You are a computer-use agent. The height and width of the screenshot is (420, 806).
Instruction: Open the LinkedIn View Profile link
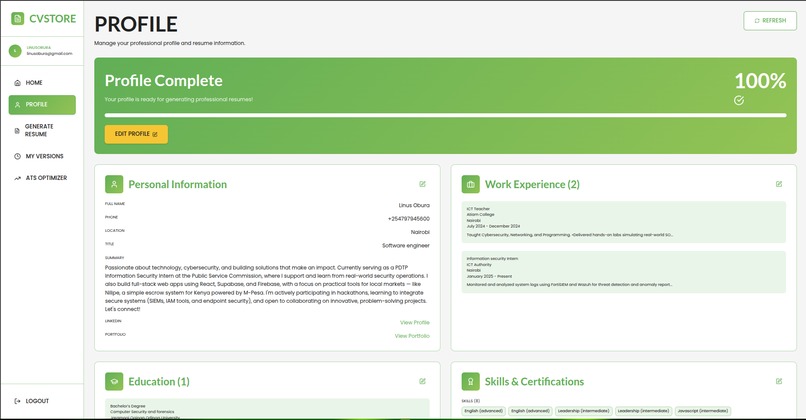415,322
